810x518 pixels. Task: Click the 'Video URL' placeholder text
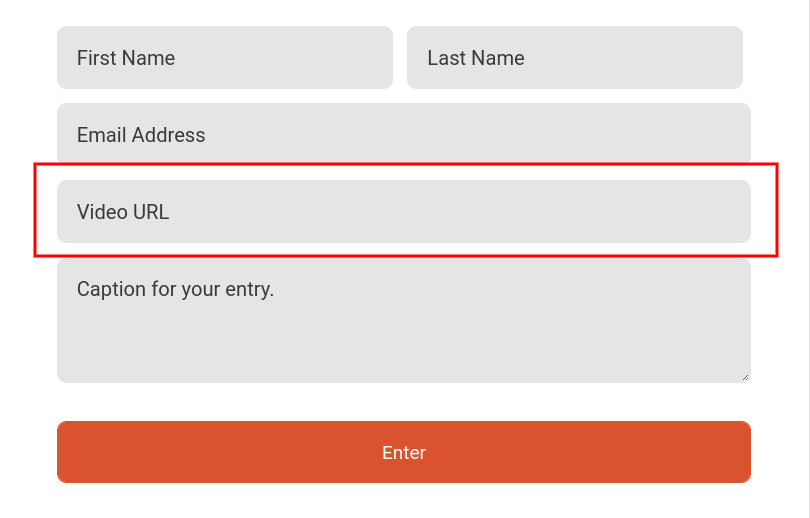point(123,212)
